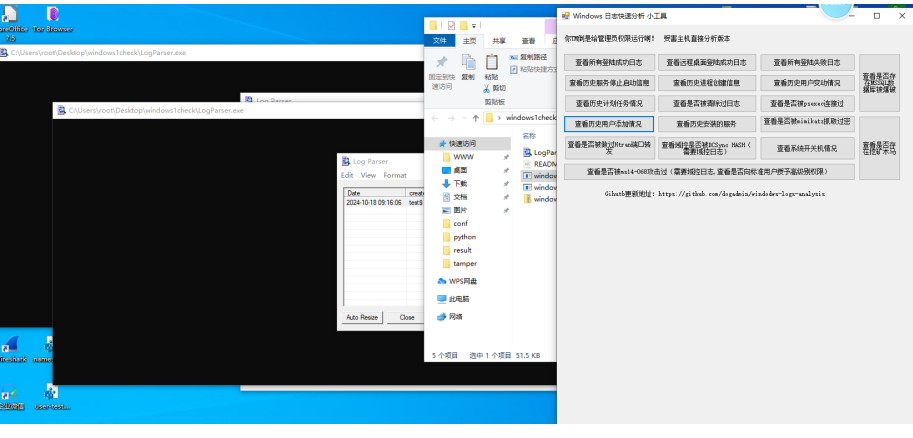Open the result folder in navigation pane
This screenshot has height=438, width=913.
point(462,250)
